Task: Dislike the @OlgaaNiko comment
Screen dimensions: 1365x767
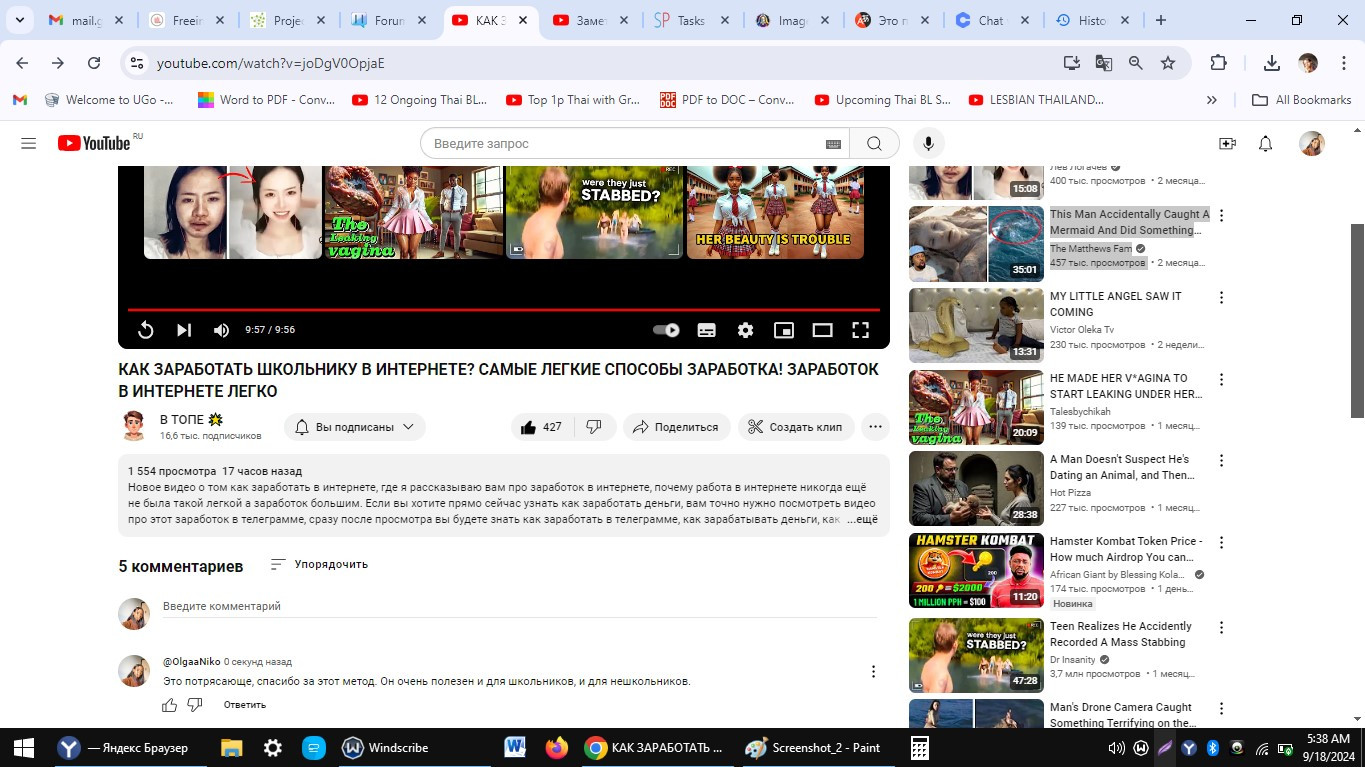Action: (195, 705)
